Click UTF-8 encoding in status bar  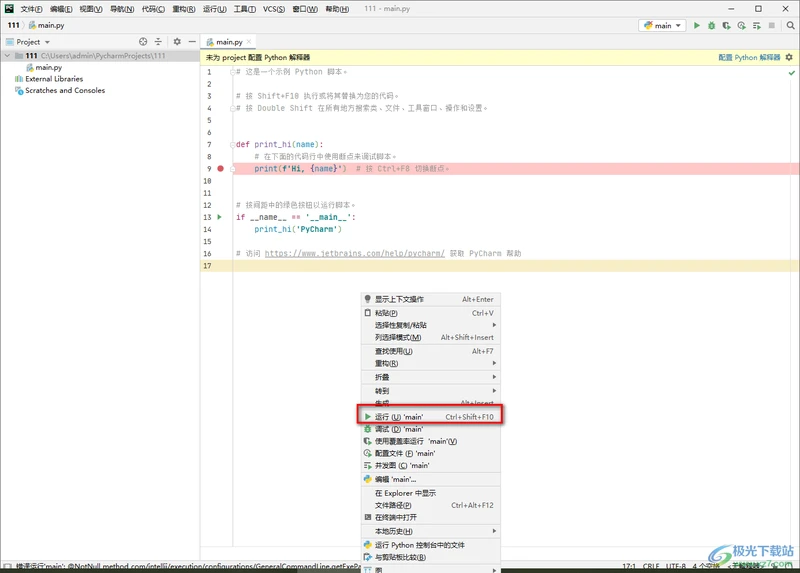click(x=676, y=566)
